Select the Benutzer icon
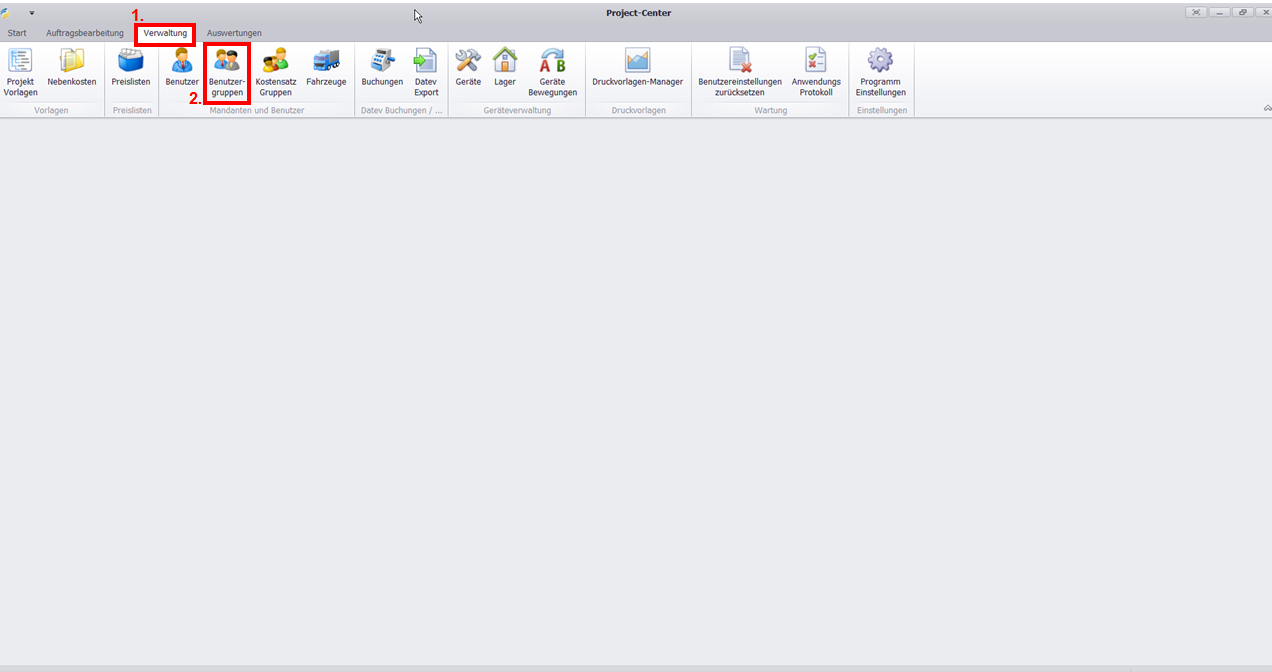Screen dimensions: 1272x672 coord(182,70)
